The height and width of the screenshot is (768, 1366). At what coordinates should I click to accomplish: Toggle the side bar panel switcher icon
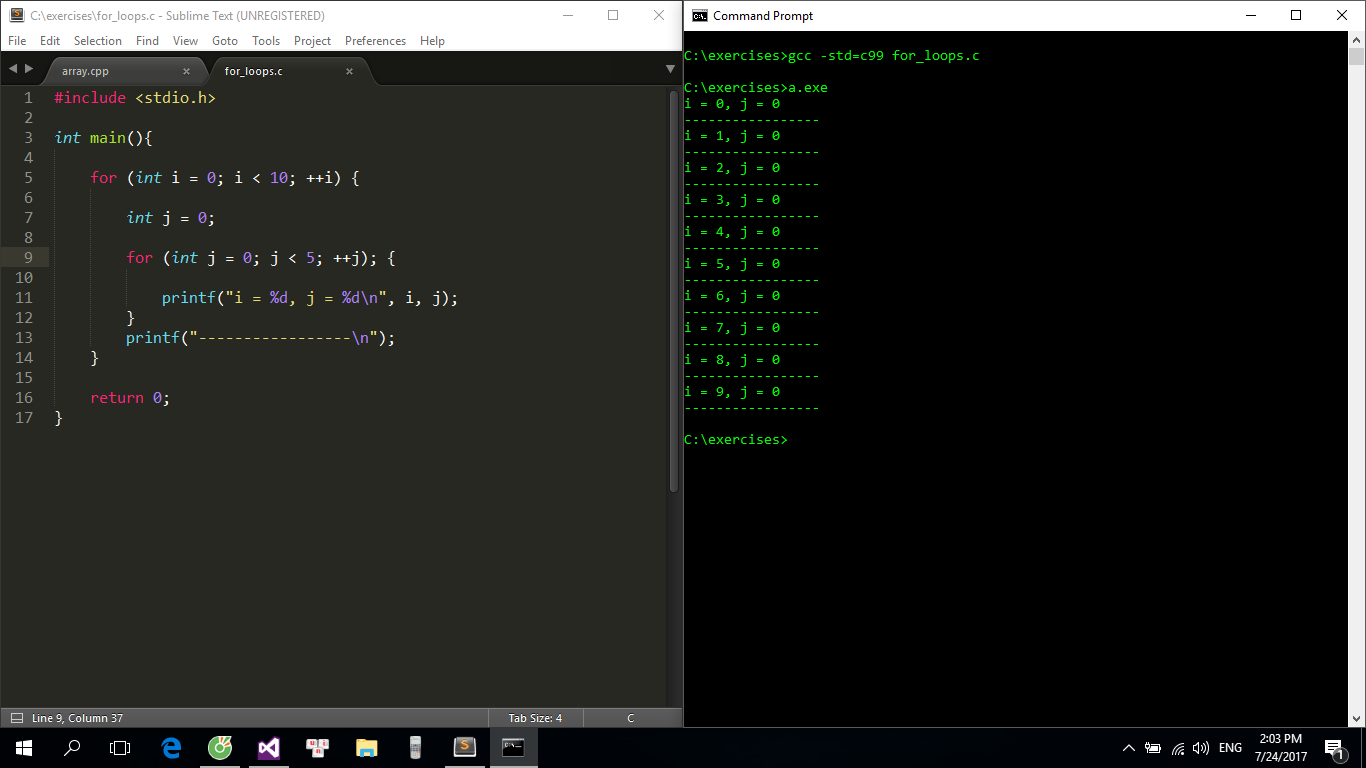click(16, 718)
